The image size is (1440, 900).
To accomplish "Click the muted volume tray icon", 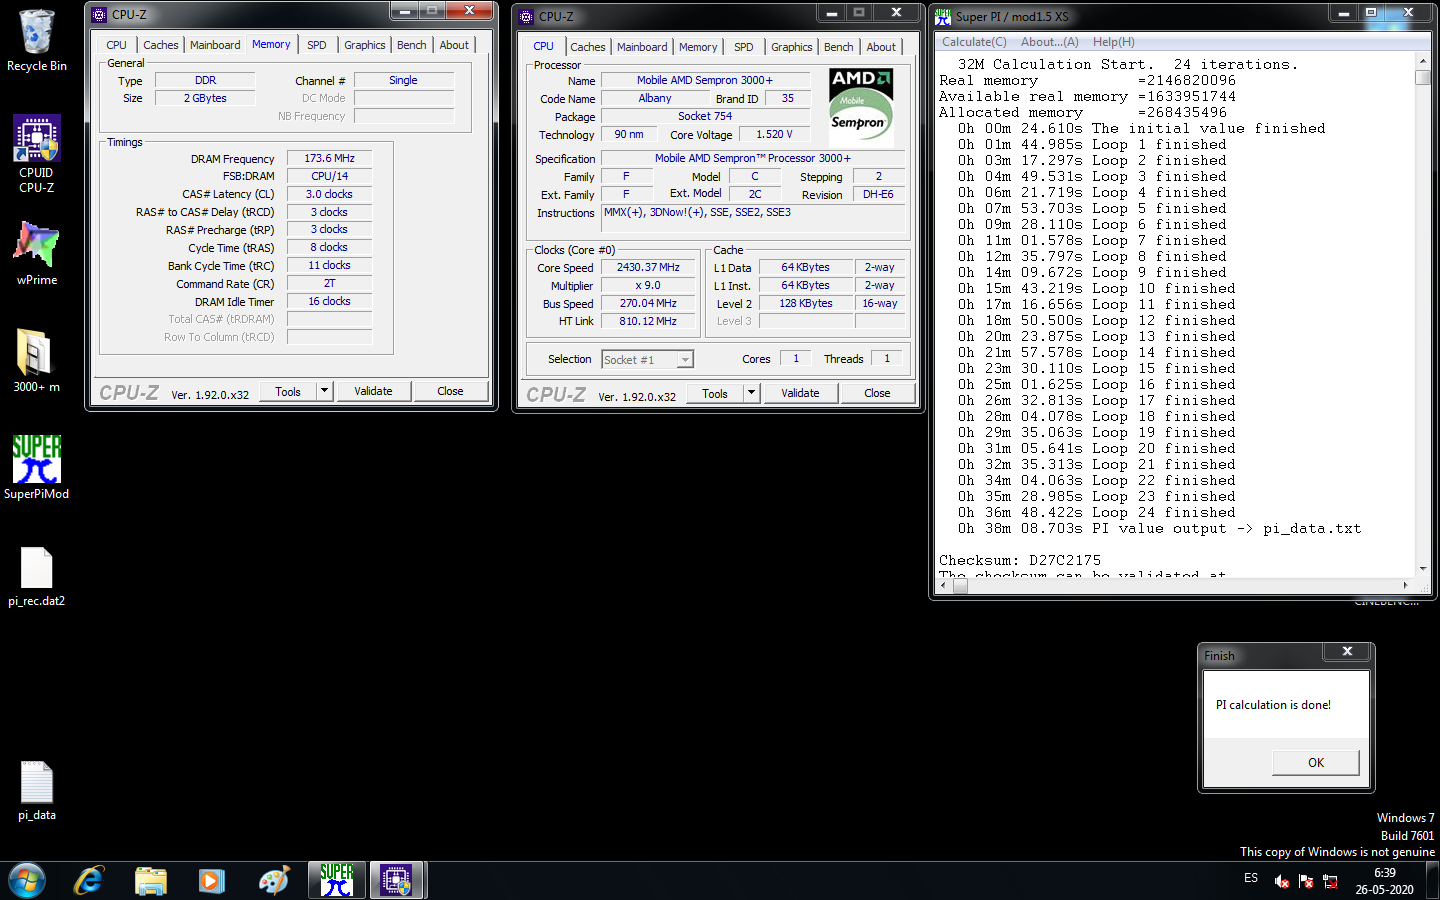I will click(1282, 881).
